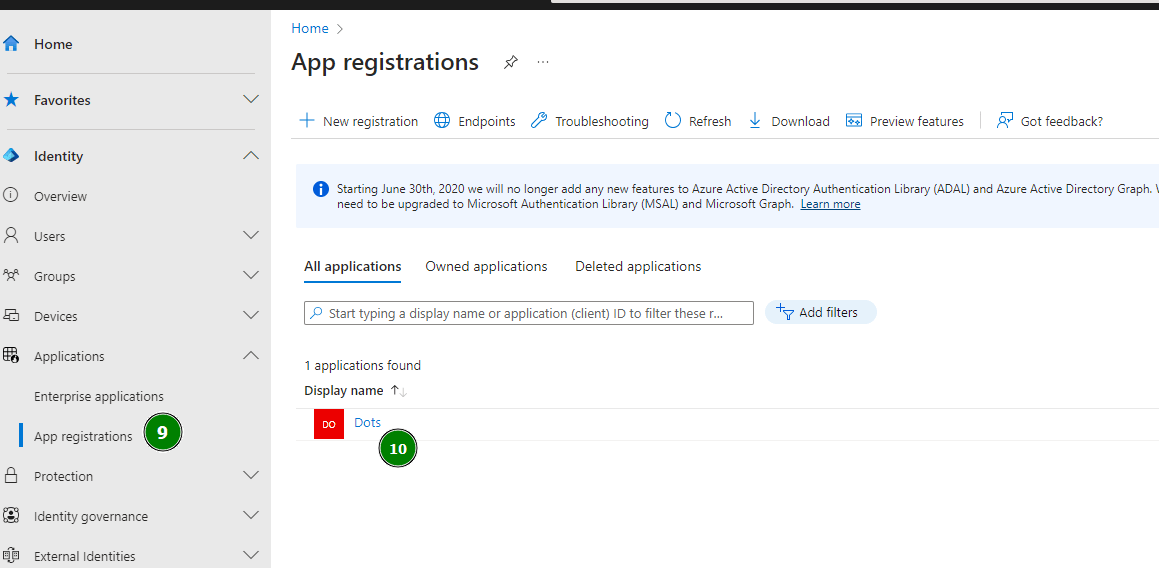
Task: Pin App registrations with the pin icon
Action: point(510,62)
